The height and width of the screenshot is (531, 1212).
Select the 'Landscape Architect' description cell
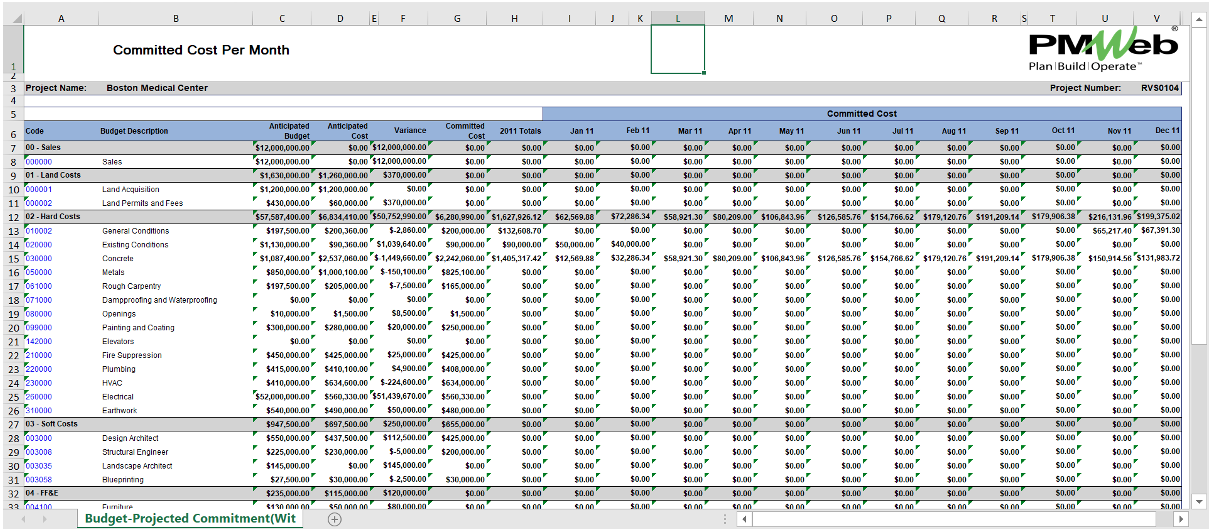pyautogui.click(x=137, y=466)
